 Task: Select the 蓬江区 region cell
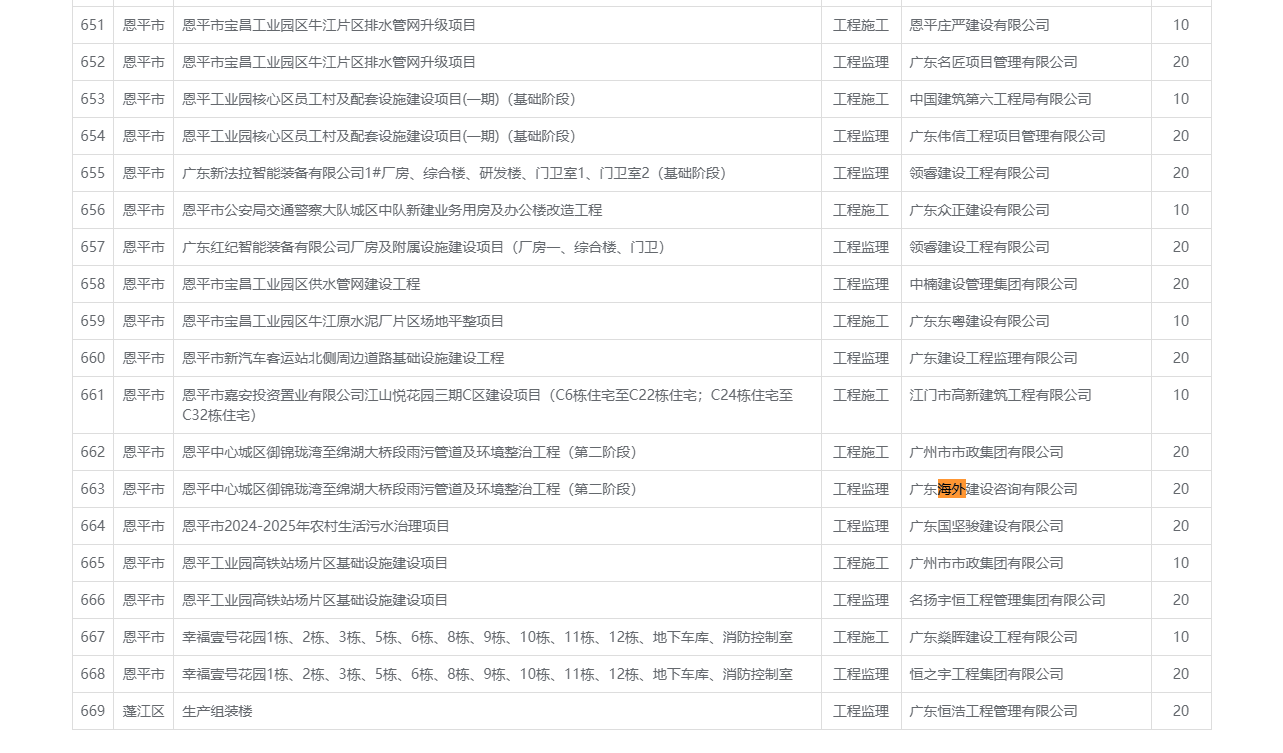click(143, 711)
